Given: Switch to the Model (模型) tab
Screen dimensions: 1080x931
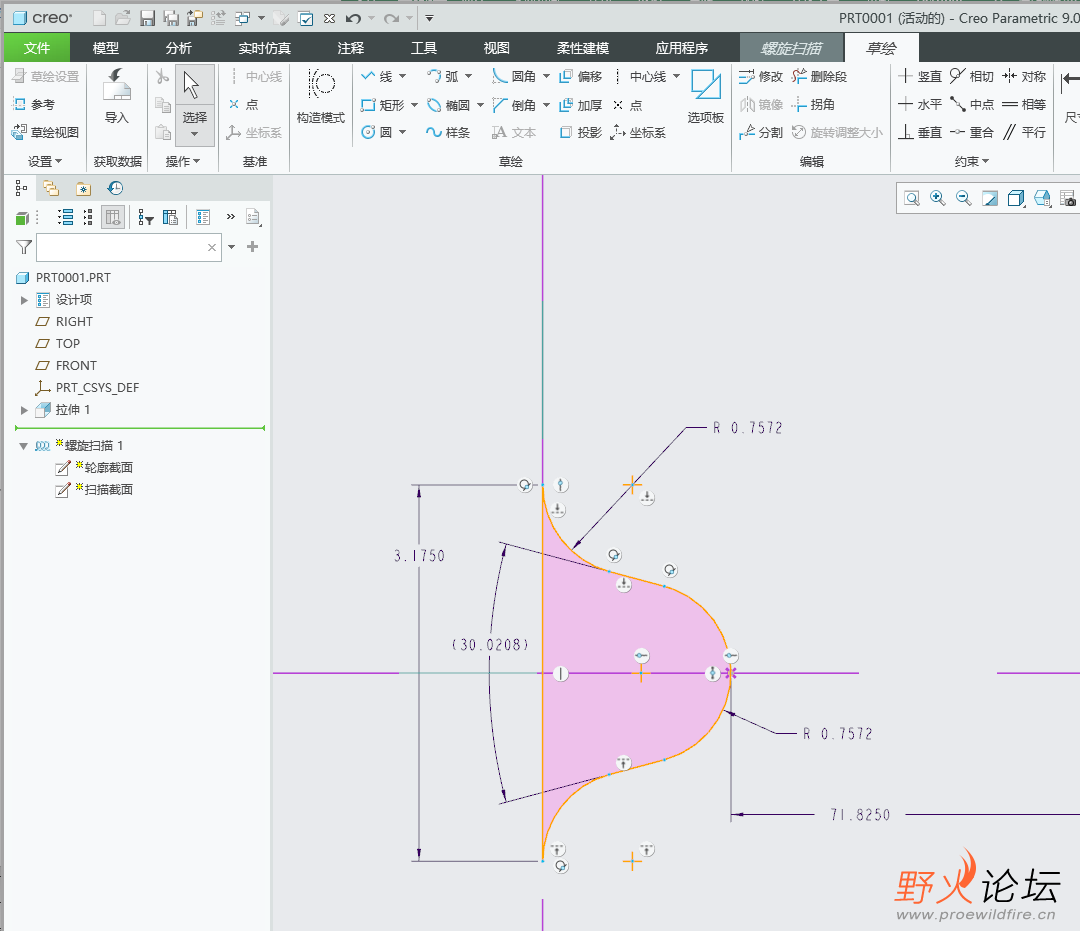Looking at the screenshot, I should pos(105,48).
